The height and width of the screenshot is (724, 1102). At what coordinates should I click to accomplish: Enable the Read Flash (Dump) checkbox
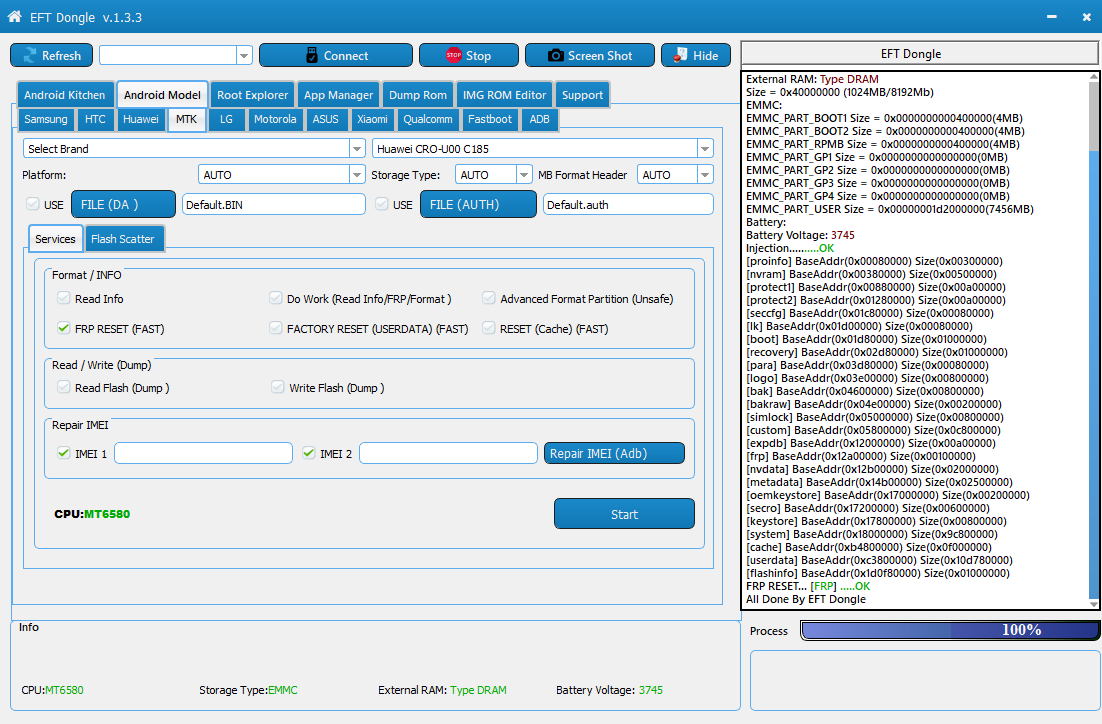pos(64,387)
